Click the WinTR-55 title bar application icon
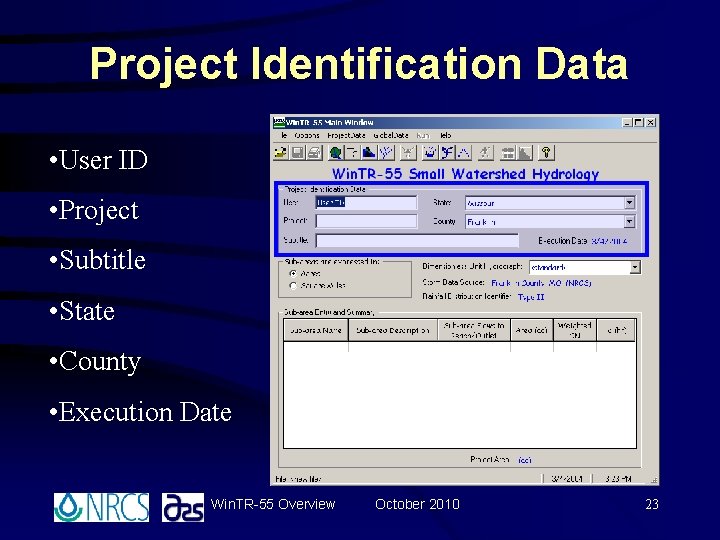Screen dimensions: 720x540 [x=279, y=122]
